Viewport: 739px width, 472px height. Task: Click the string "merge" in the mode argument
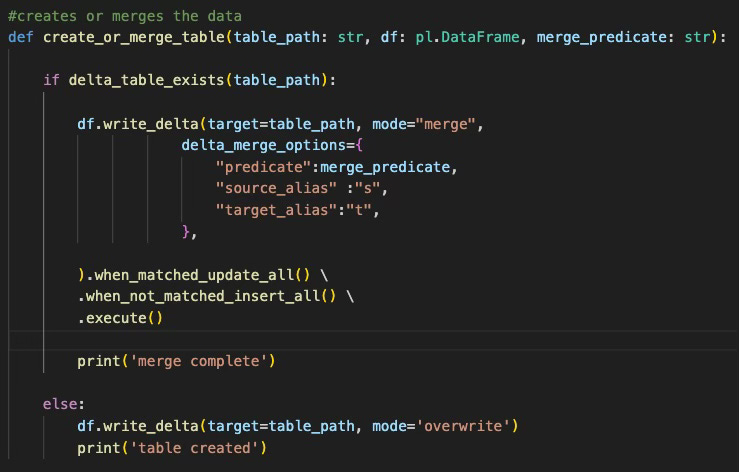[x=445, y=124]
